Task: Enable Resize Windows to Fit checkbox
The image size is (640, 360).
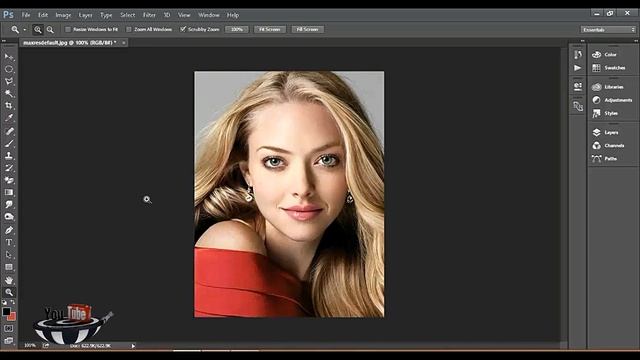Action: pos(68,29)
